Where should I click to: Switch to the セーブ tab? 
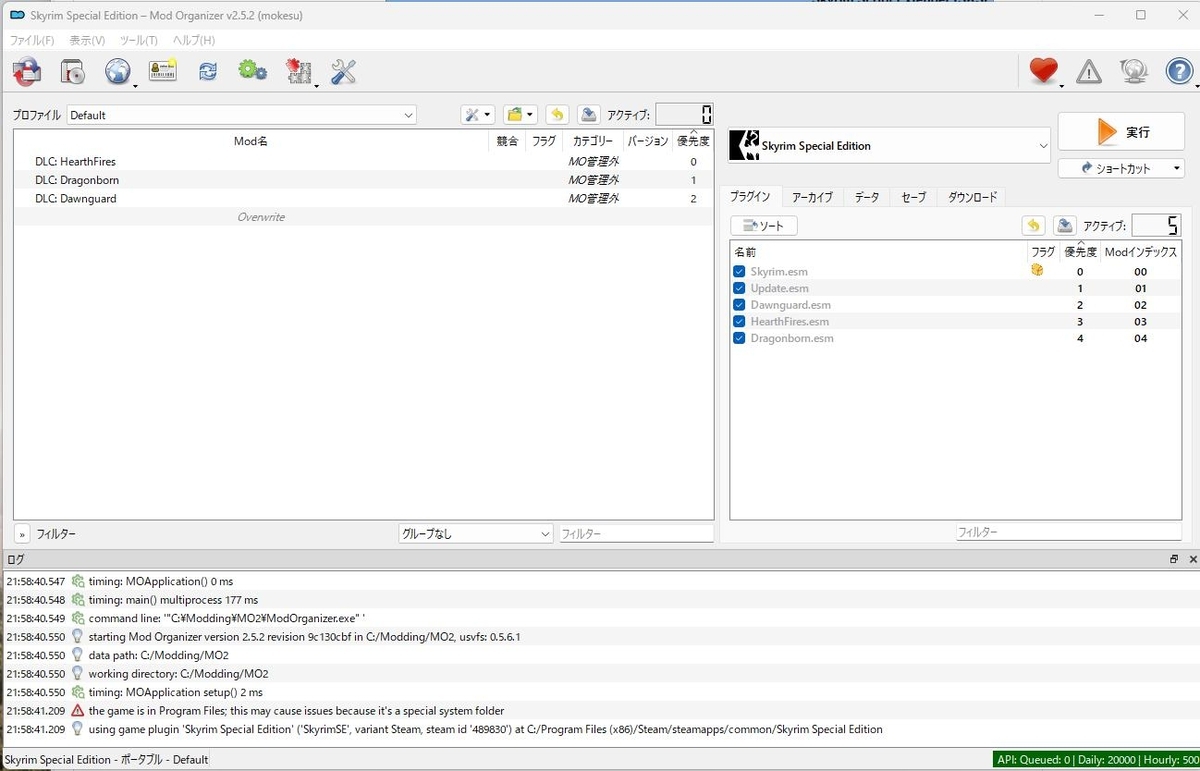(913, 197)
